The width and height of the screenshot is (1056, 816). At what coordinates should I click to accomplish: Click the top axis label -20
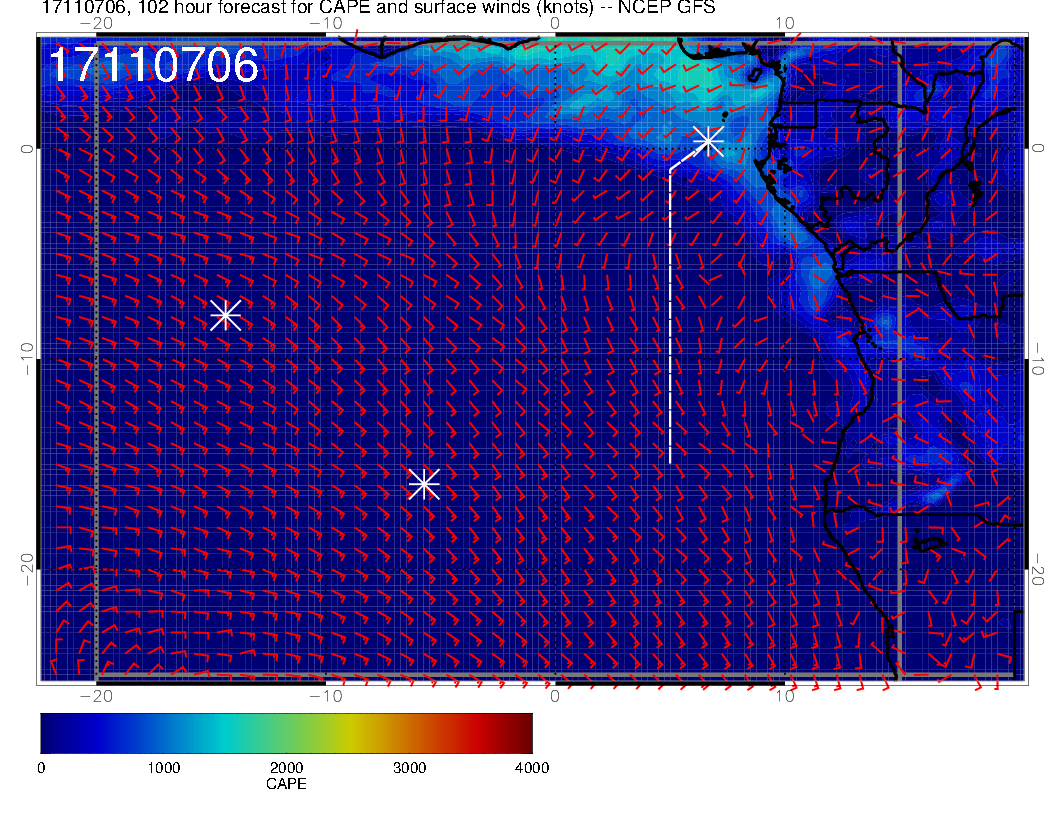tap(96, 23)
